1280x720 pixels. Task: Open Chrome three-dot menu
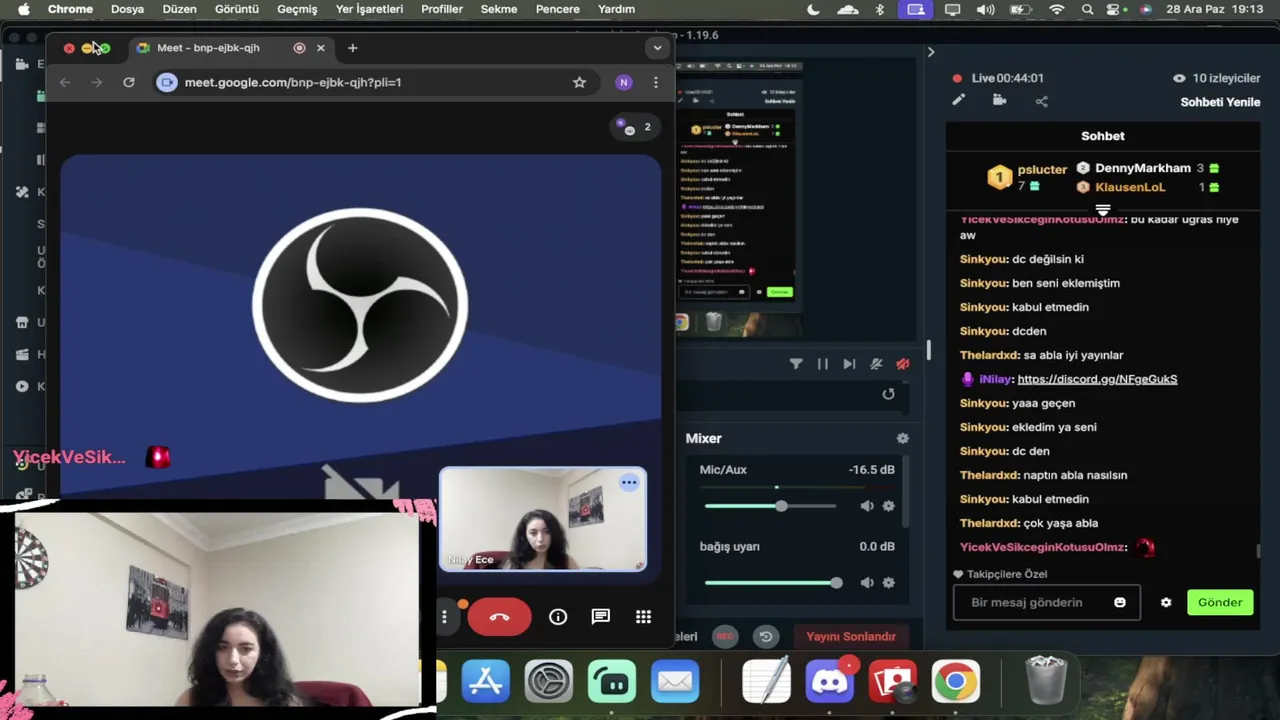tap(656, 82)
